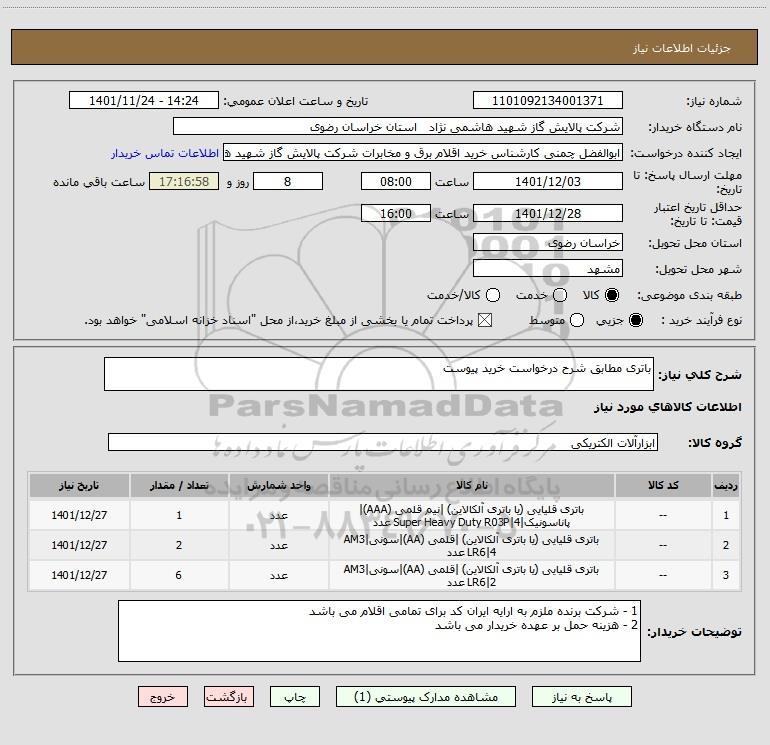770x745 pixels.
Task: Click the 16:00 validity time field
Action: (x=396, y=214)
